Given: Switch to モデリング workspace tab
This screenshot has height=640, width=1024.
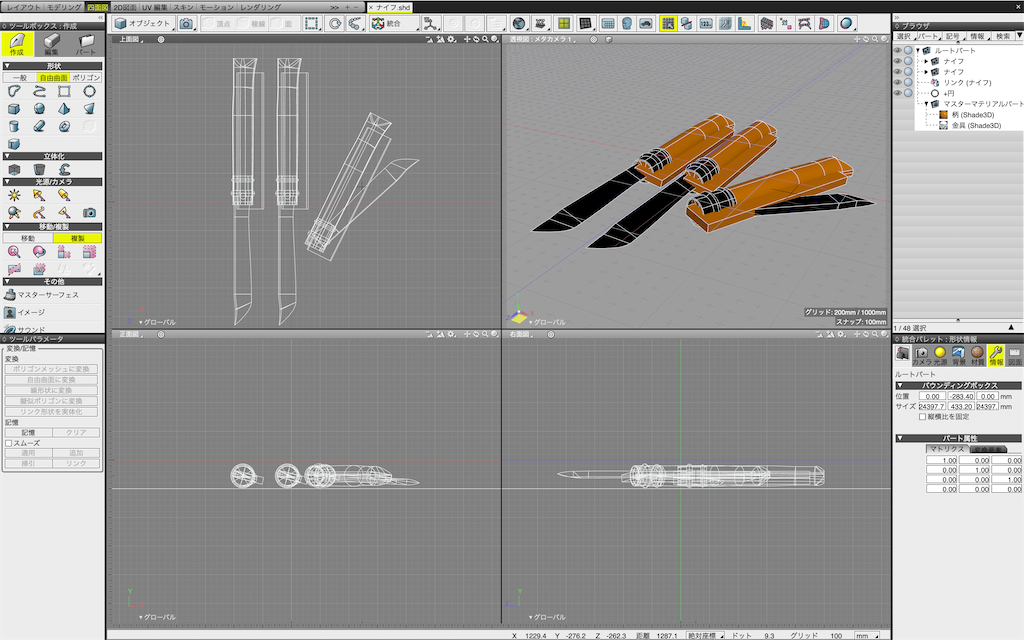Looking at the screenshot, I should click(x=64, y=7).
